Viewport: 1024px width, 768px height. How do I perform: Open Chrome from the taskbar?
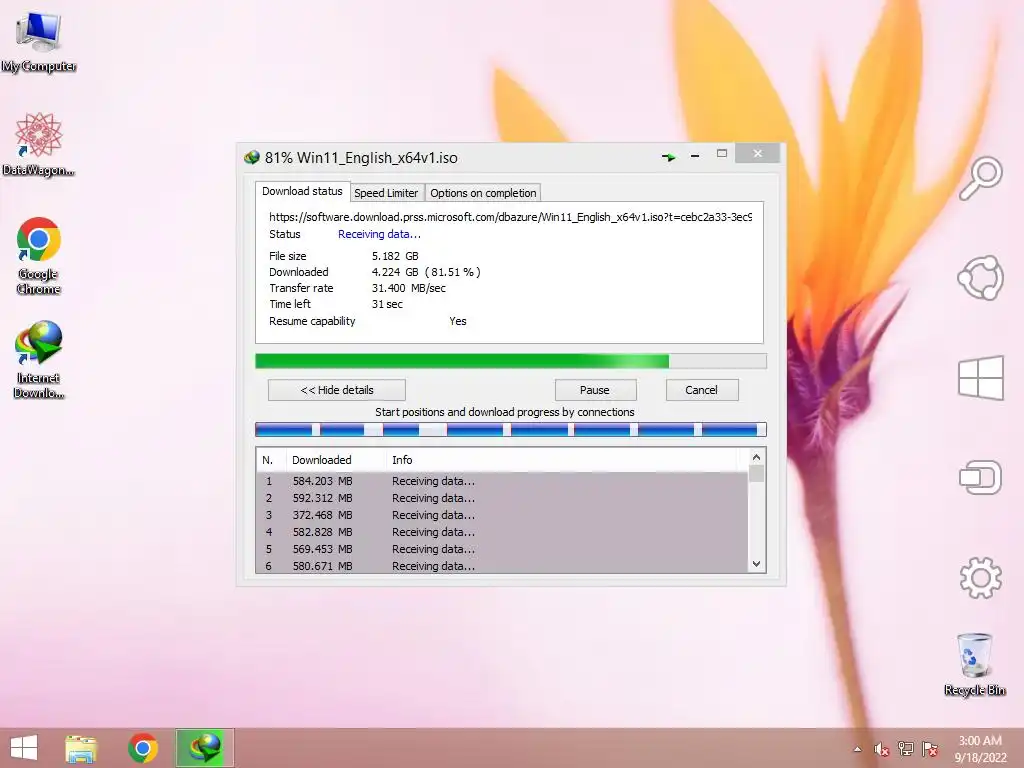143,748
